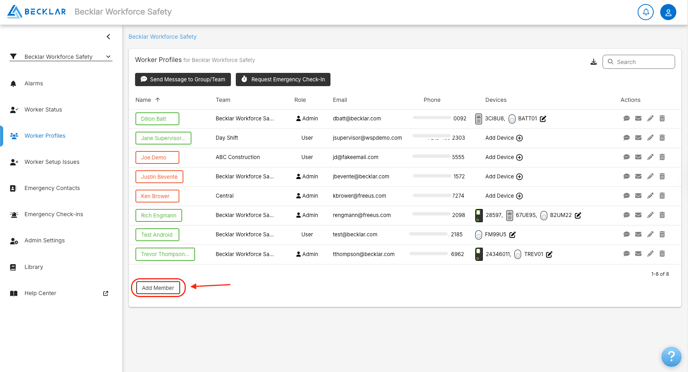Viewport: 688px width, 372px height.
Task: Open the notifications bell icon
Action: 645,12
